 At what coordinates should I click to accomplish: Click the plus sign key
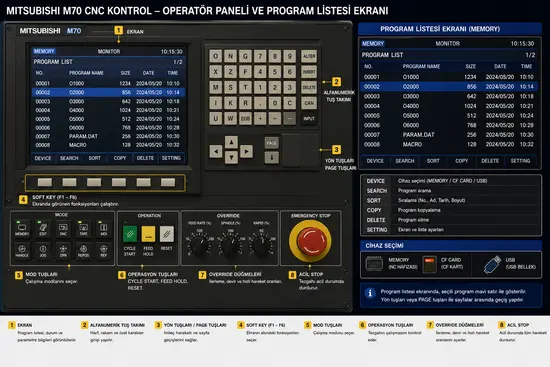pos(260,119)
